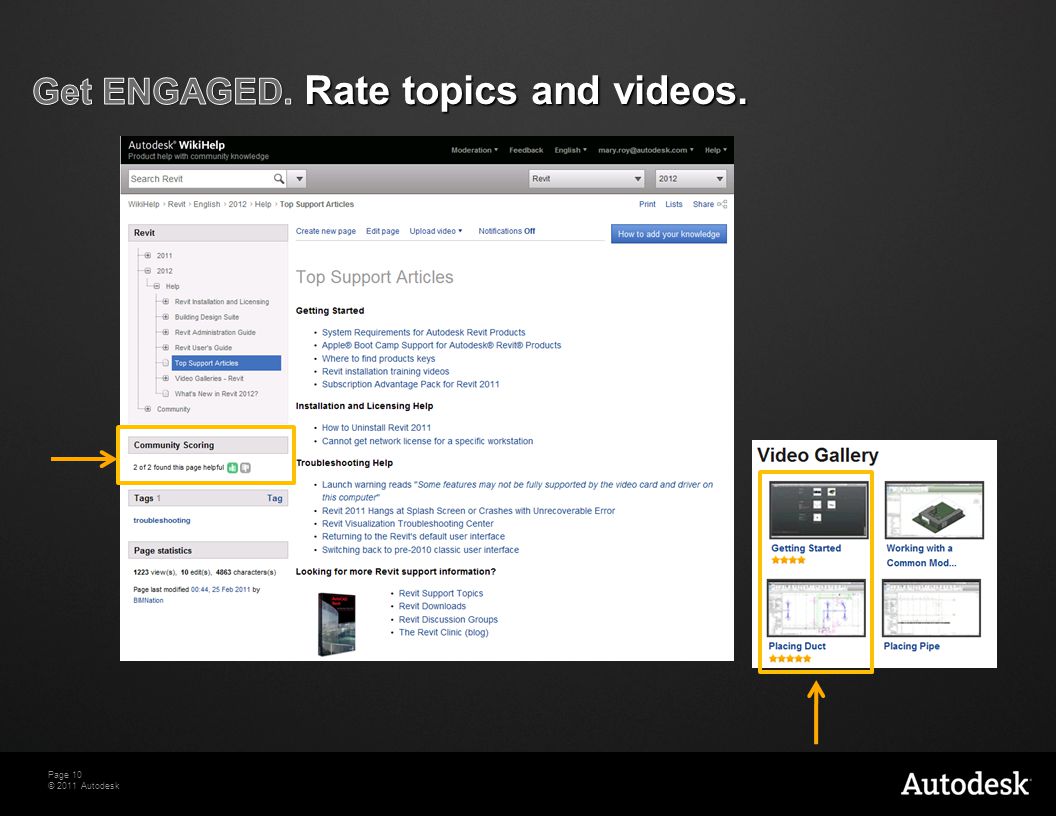Screen dimensions: 1056x816
Task: Expand Revit Administration Guide node
Action: [165, 333]
